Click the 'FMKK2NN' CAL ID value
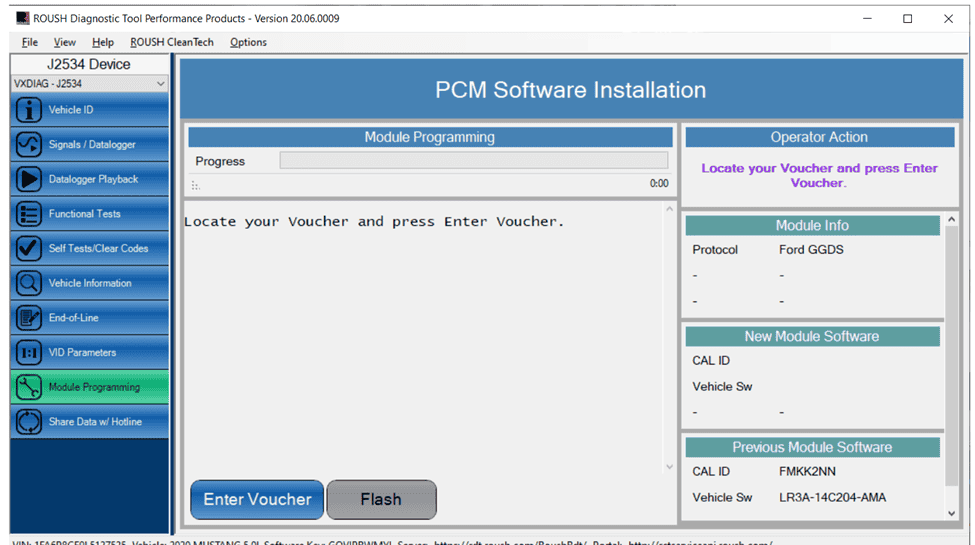 (x=807, y=472)
